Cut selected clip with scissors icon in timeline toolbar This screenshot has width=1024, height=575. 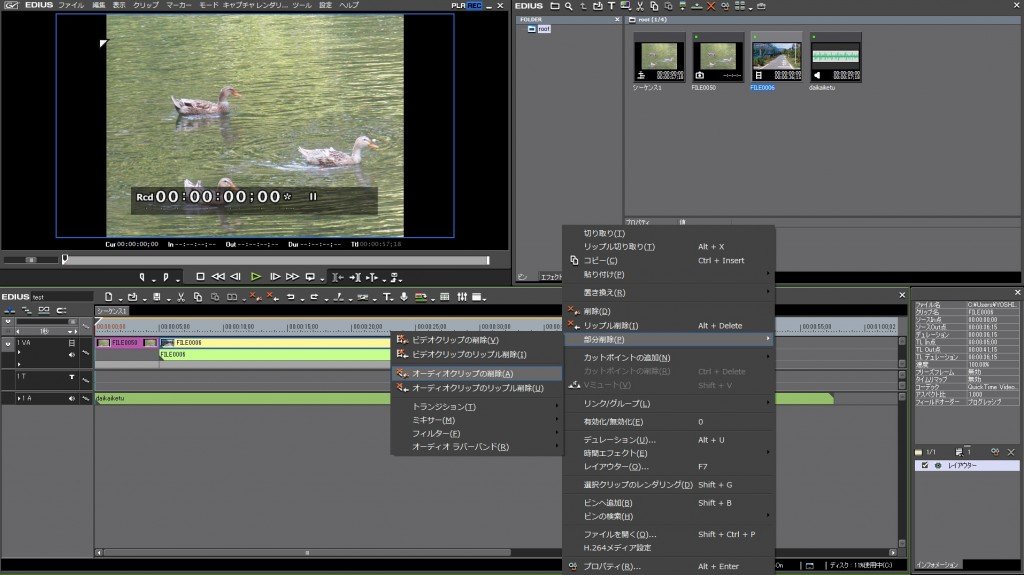coord(181,297)
